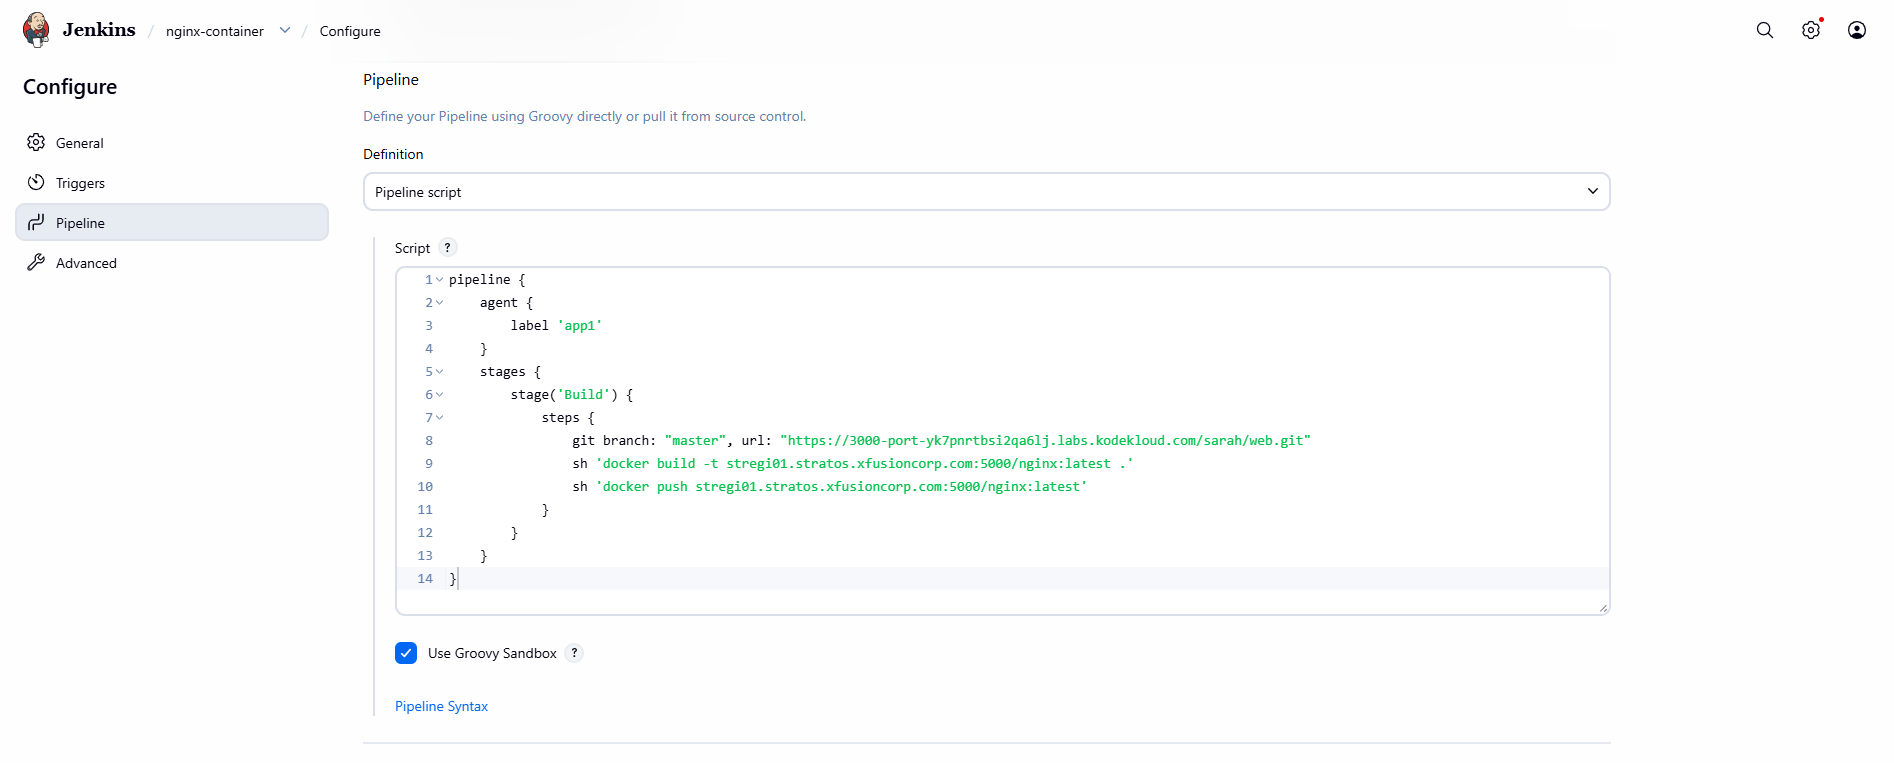1894x763 pixels.
Task: Click the Advanced wrench icon
Action: pos(36,263)
